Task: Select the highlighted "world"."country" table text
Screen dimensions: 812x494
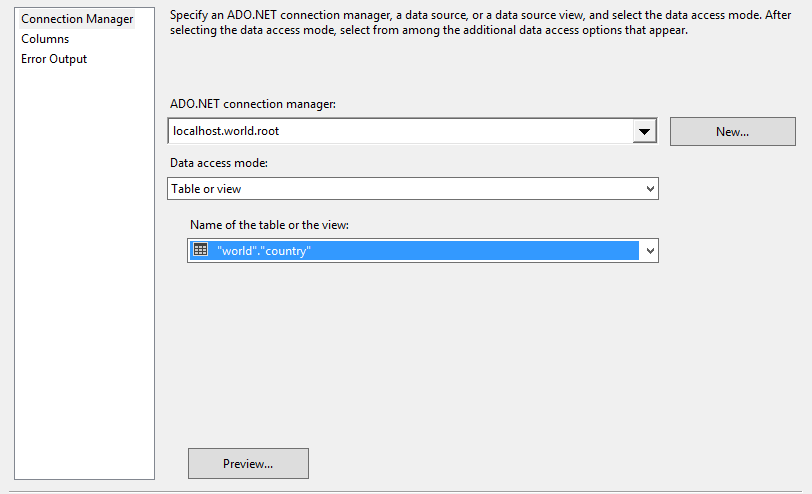Action: pyautogui.click(x=264, y=251)
